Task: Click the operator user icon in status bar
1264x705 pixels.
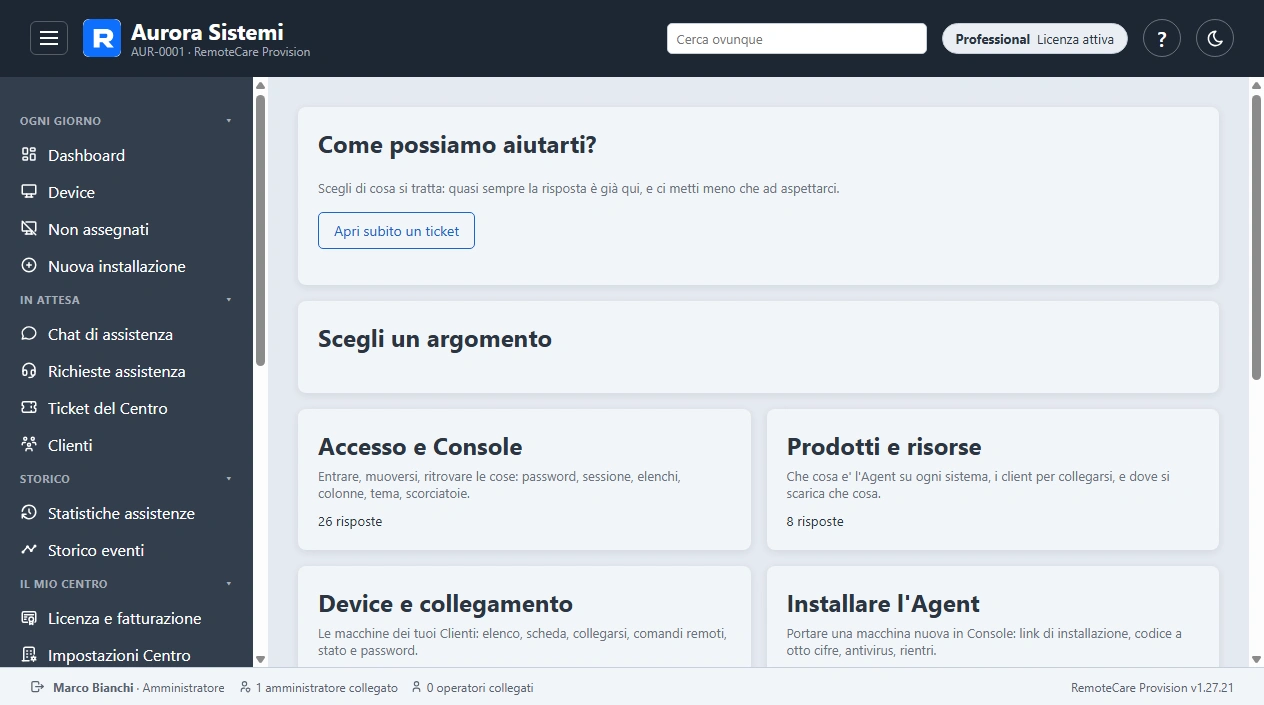Action: (416, 688)
